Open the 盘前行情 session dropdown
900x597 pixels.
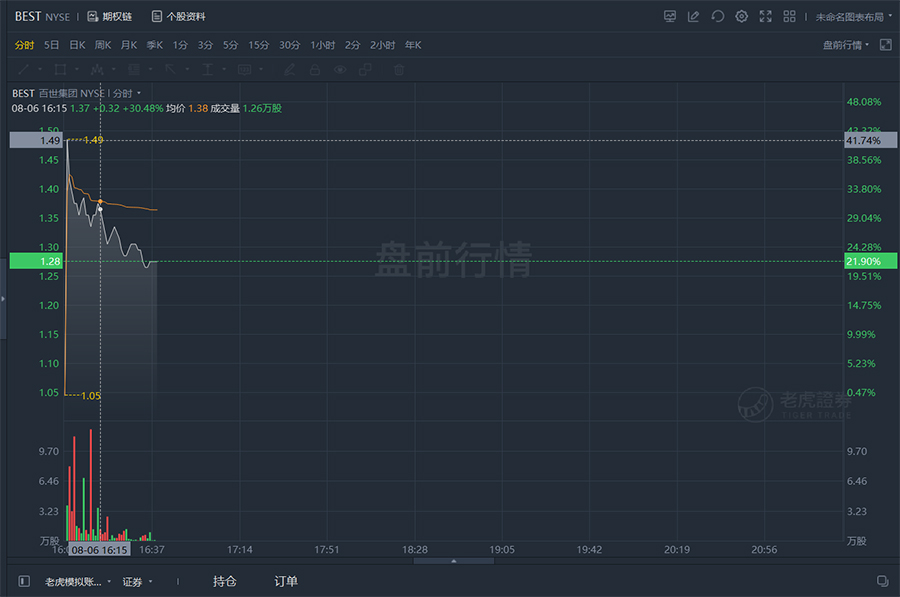click(845, 45)
